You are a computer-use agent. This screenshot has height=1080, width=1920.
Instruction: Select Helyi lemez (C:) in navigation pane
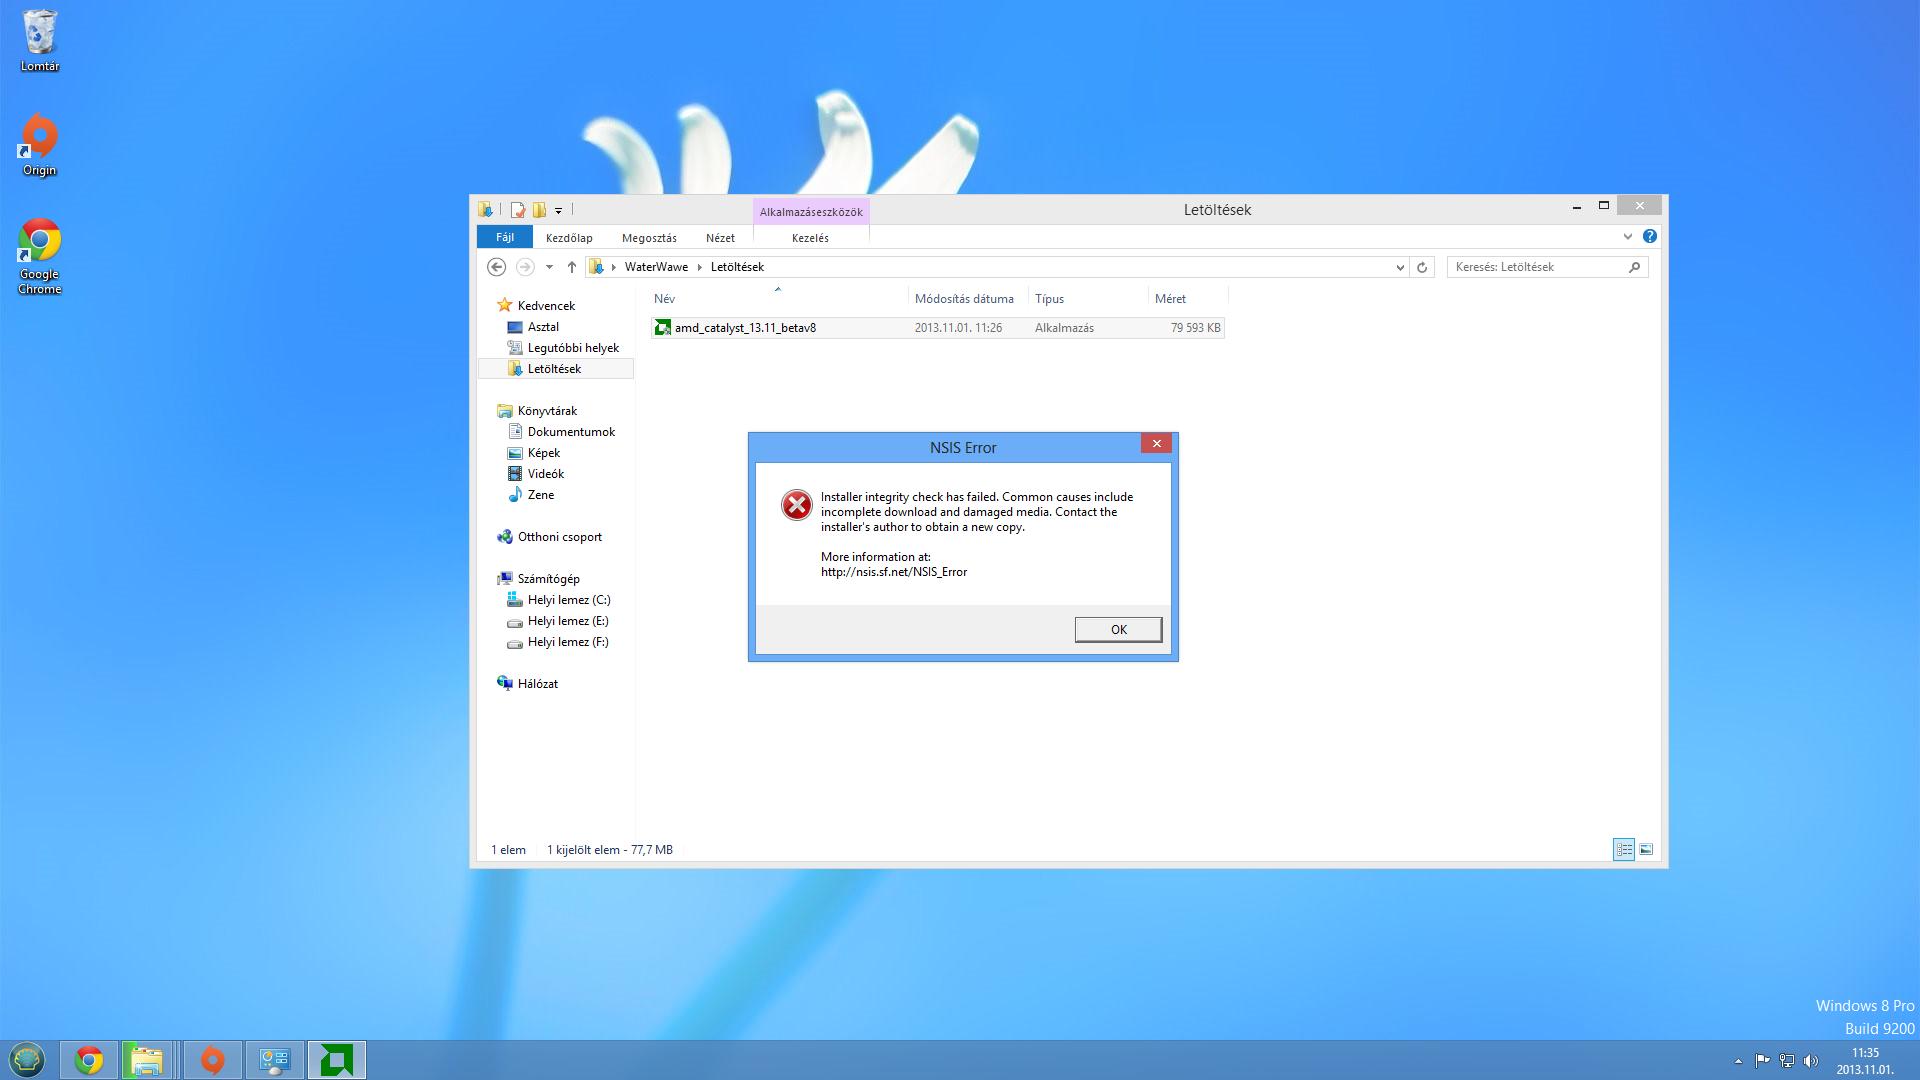[568, 600]
